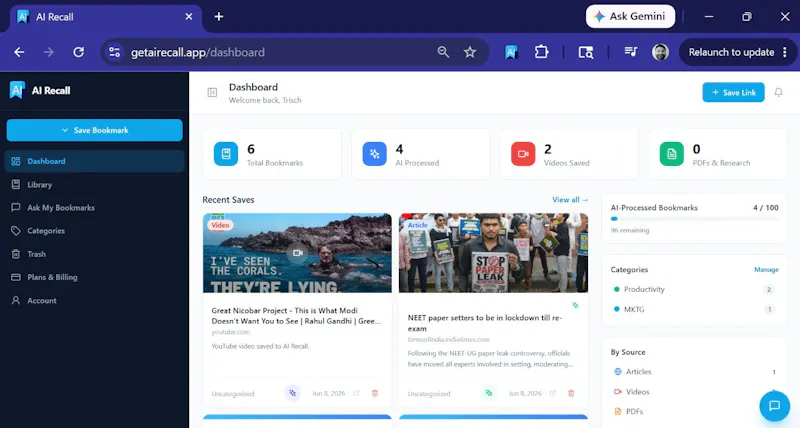Open a new browser tab
Image resolution: width=800 pixels, height=428 pixels.
point(219,17)
